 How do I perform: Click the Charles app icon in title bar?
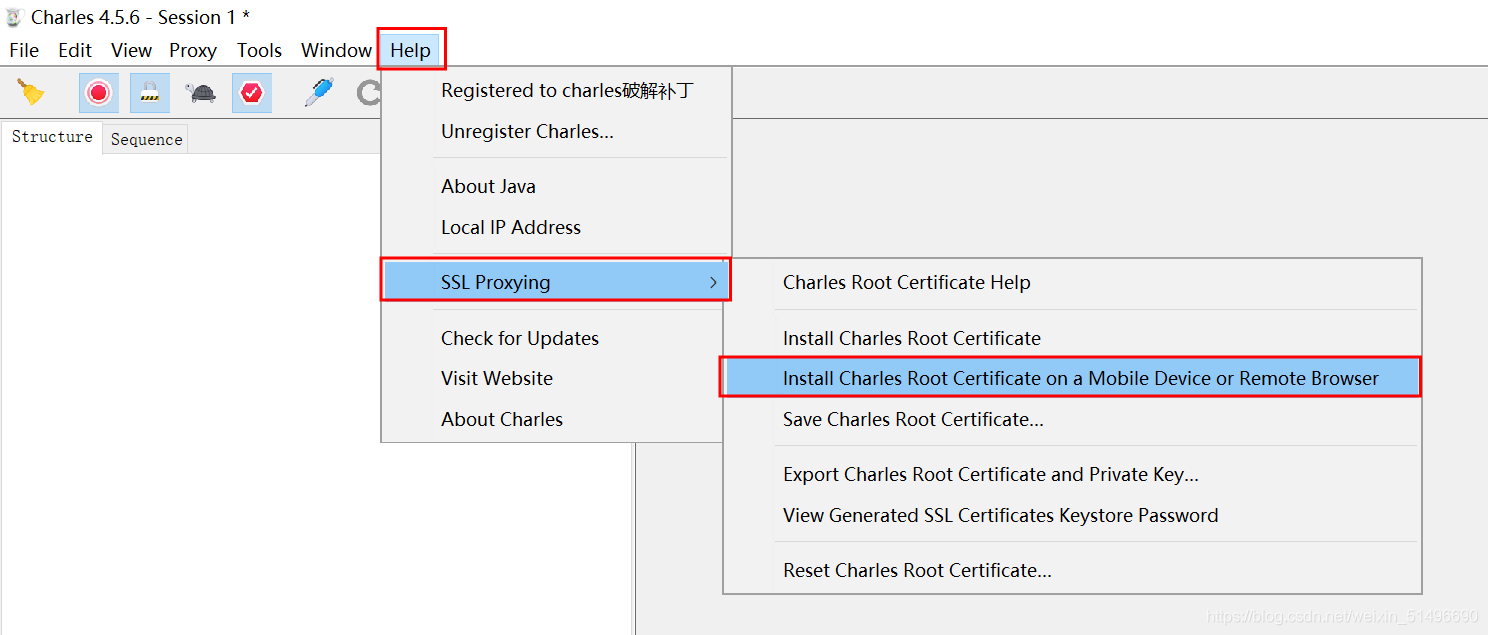(14, 17)
